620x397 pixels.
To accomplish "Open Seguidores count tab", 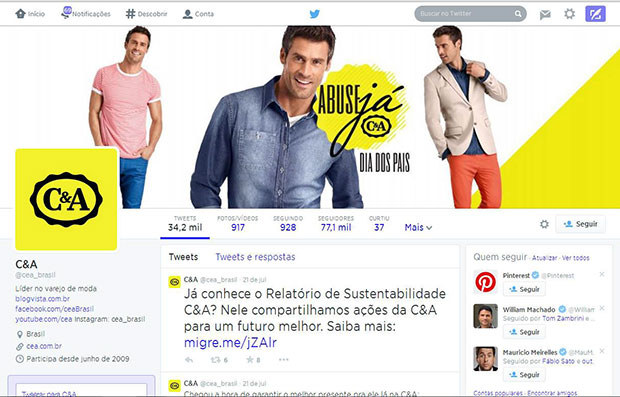I will coord(336,224).
